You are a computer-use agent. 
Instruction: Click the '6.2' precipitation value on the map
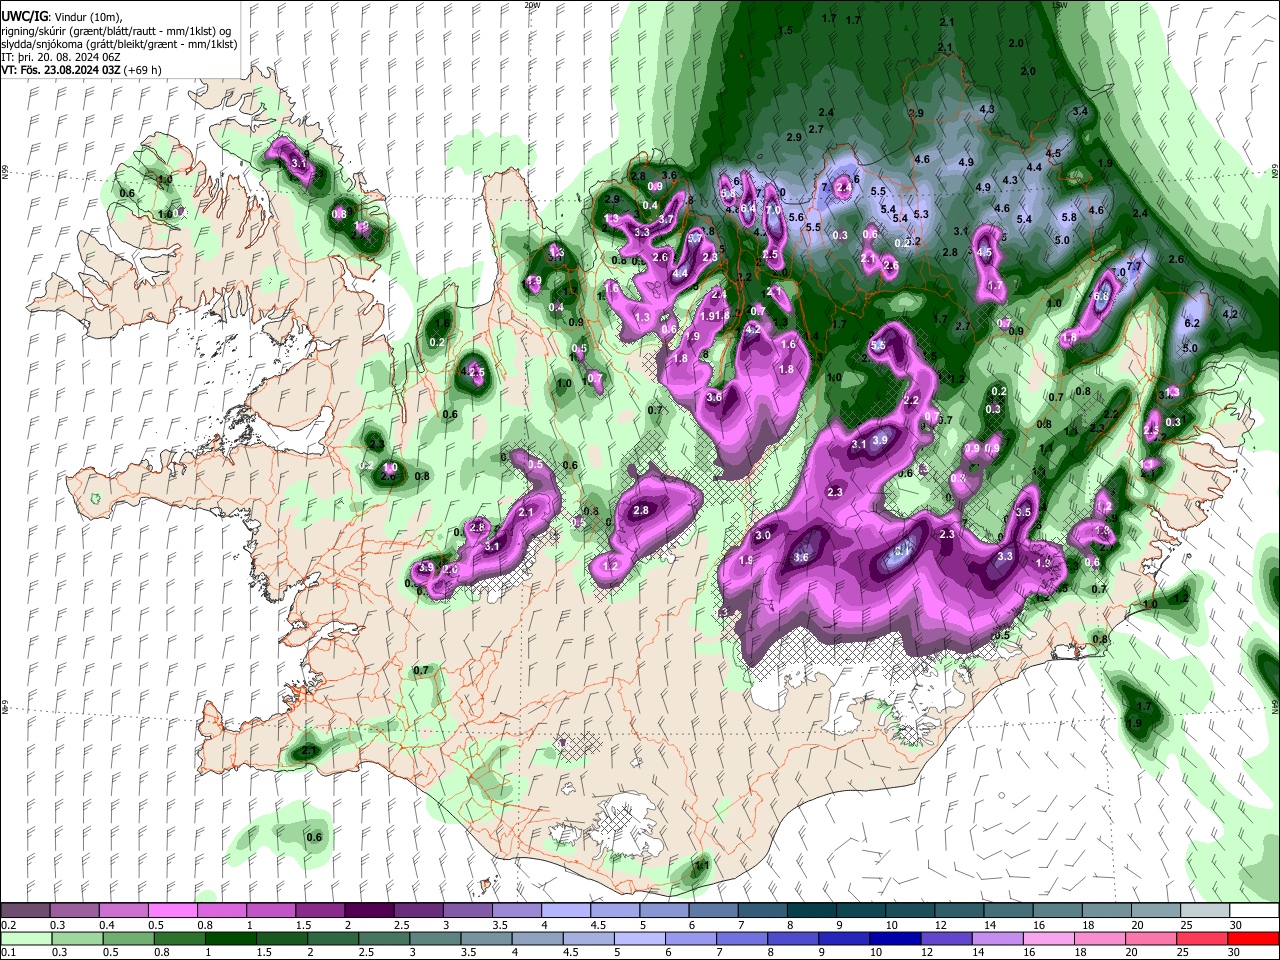coord(1191,323)
